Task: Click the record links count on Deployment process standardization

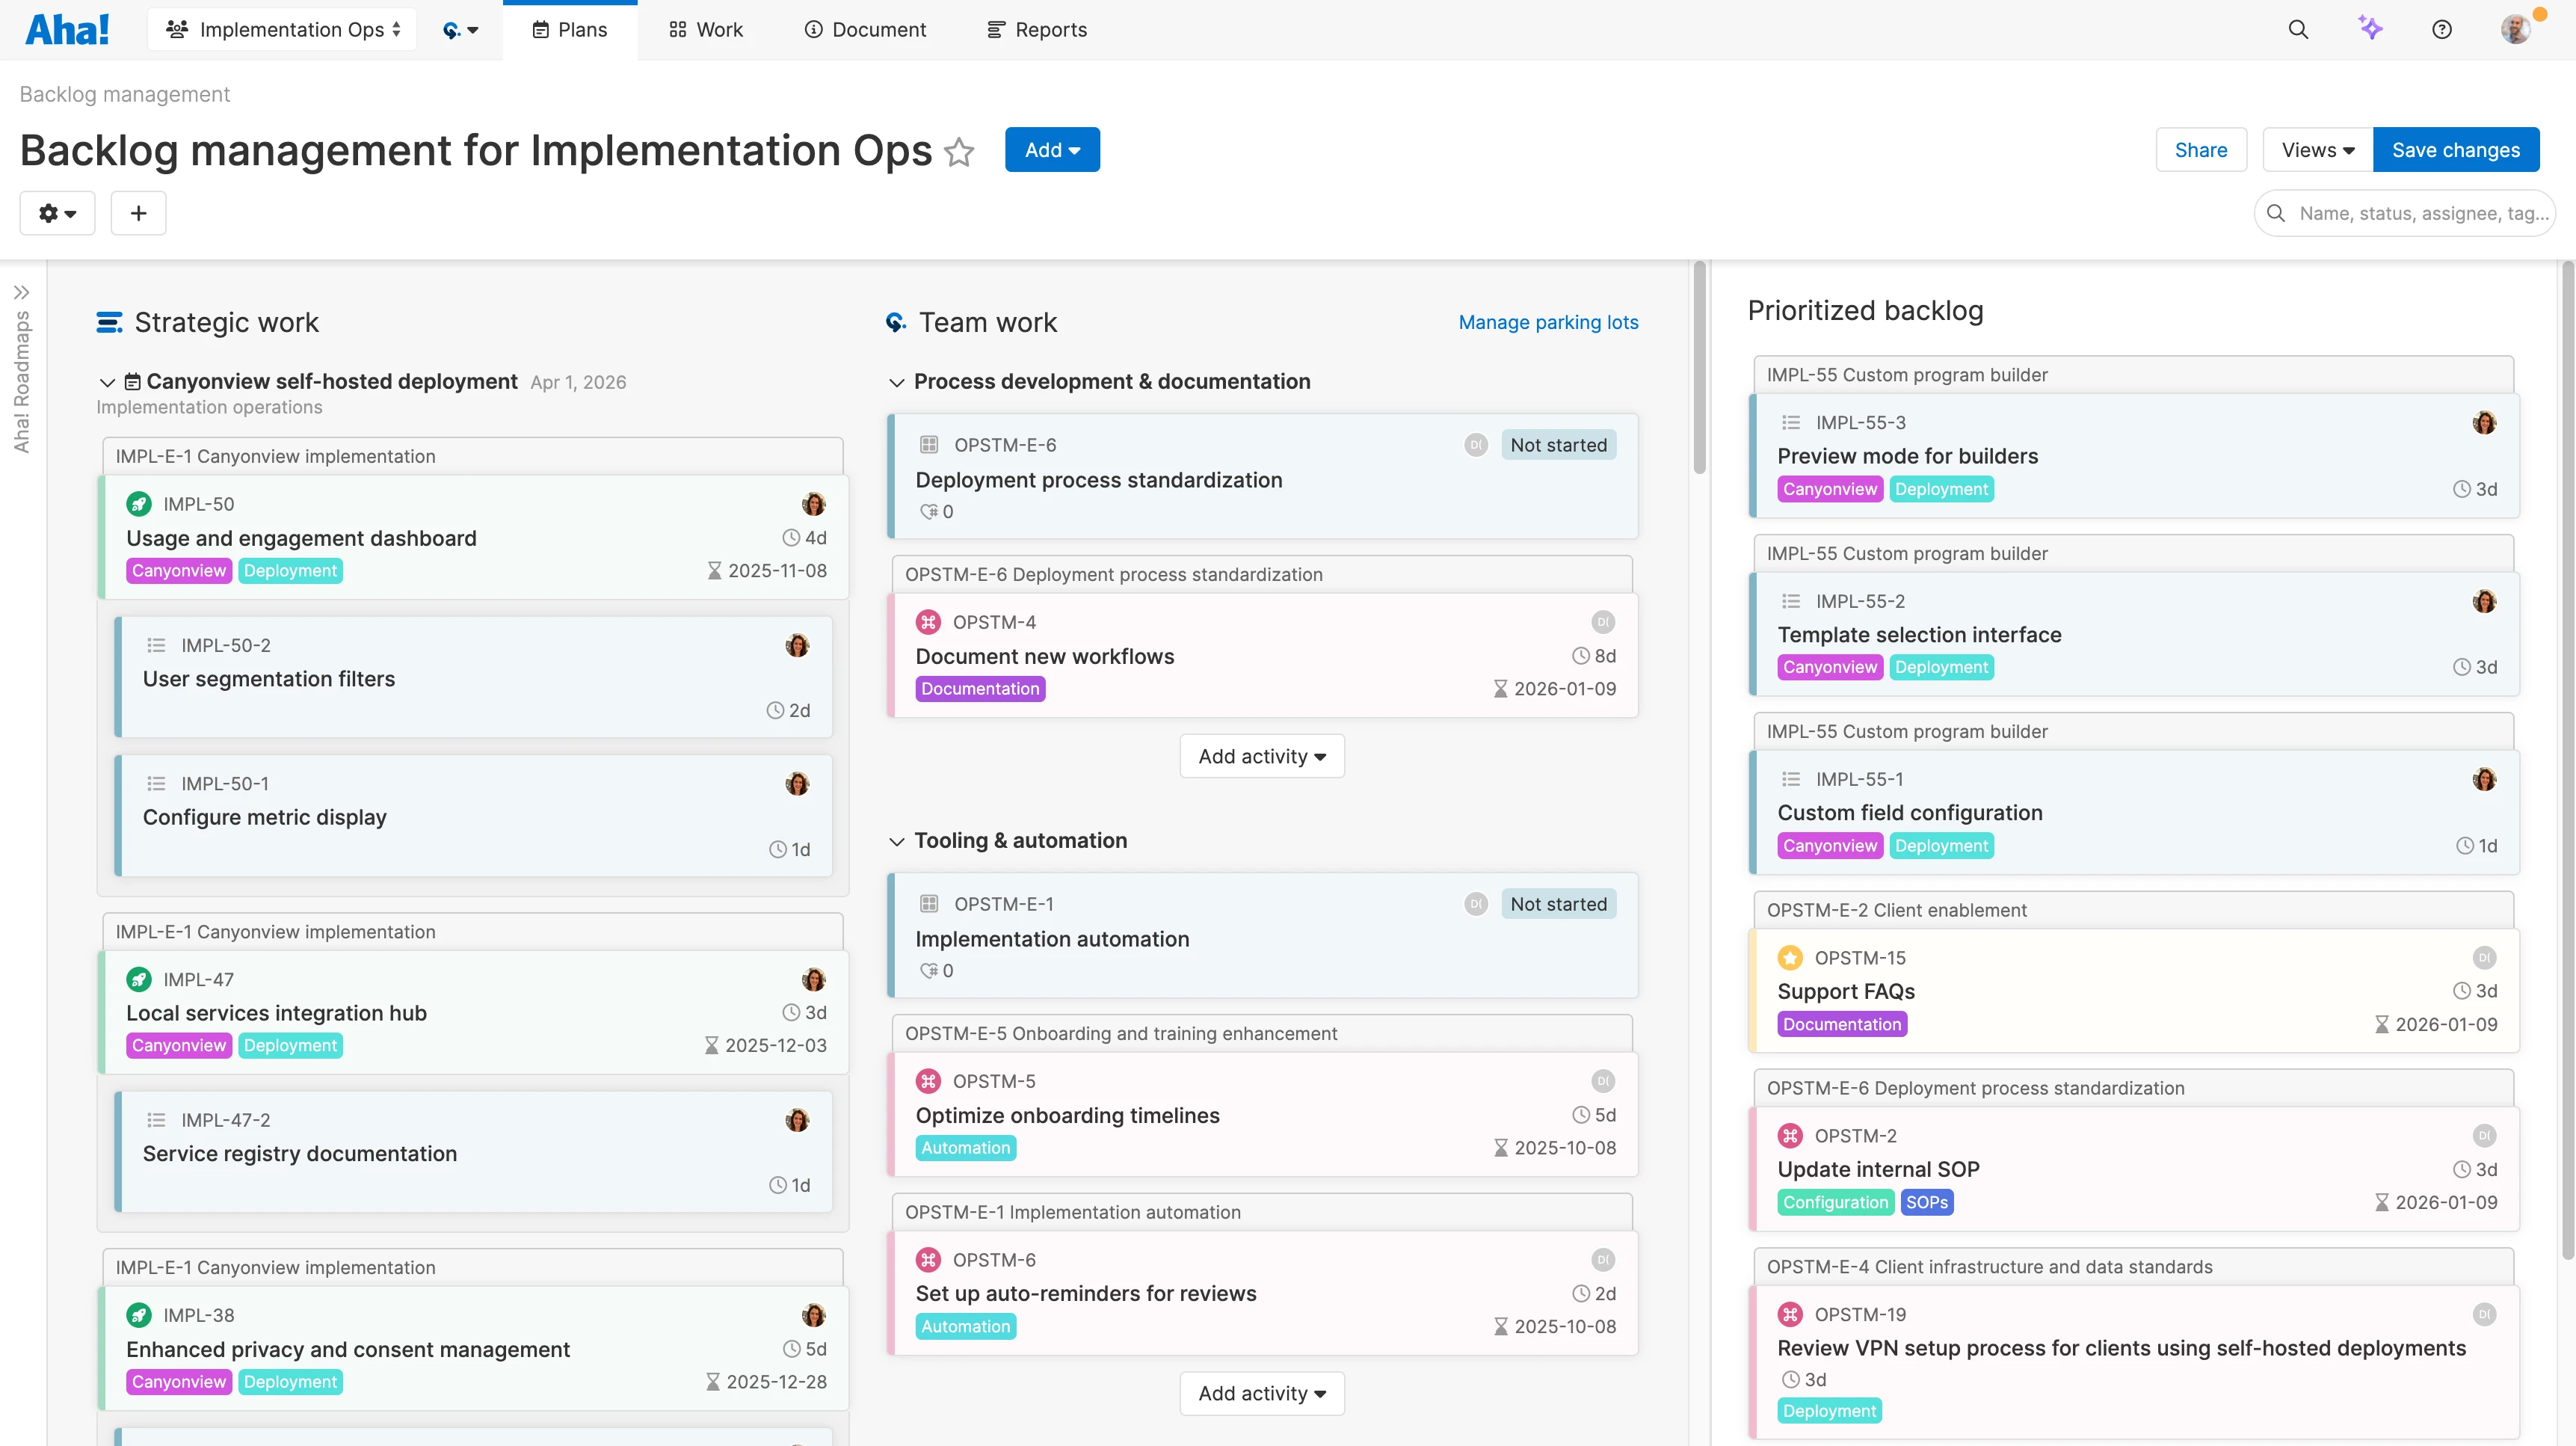Action: point(935,511)
